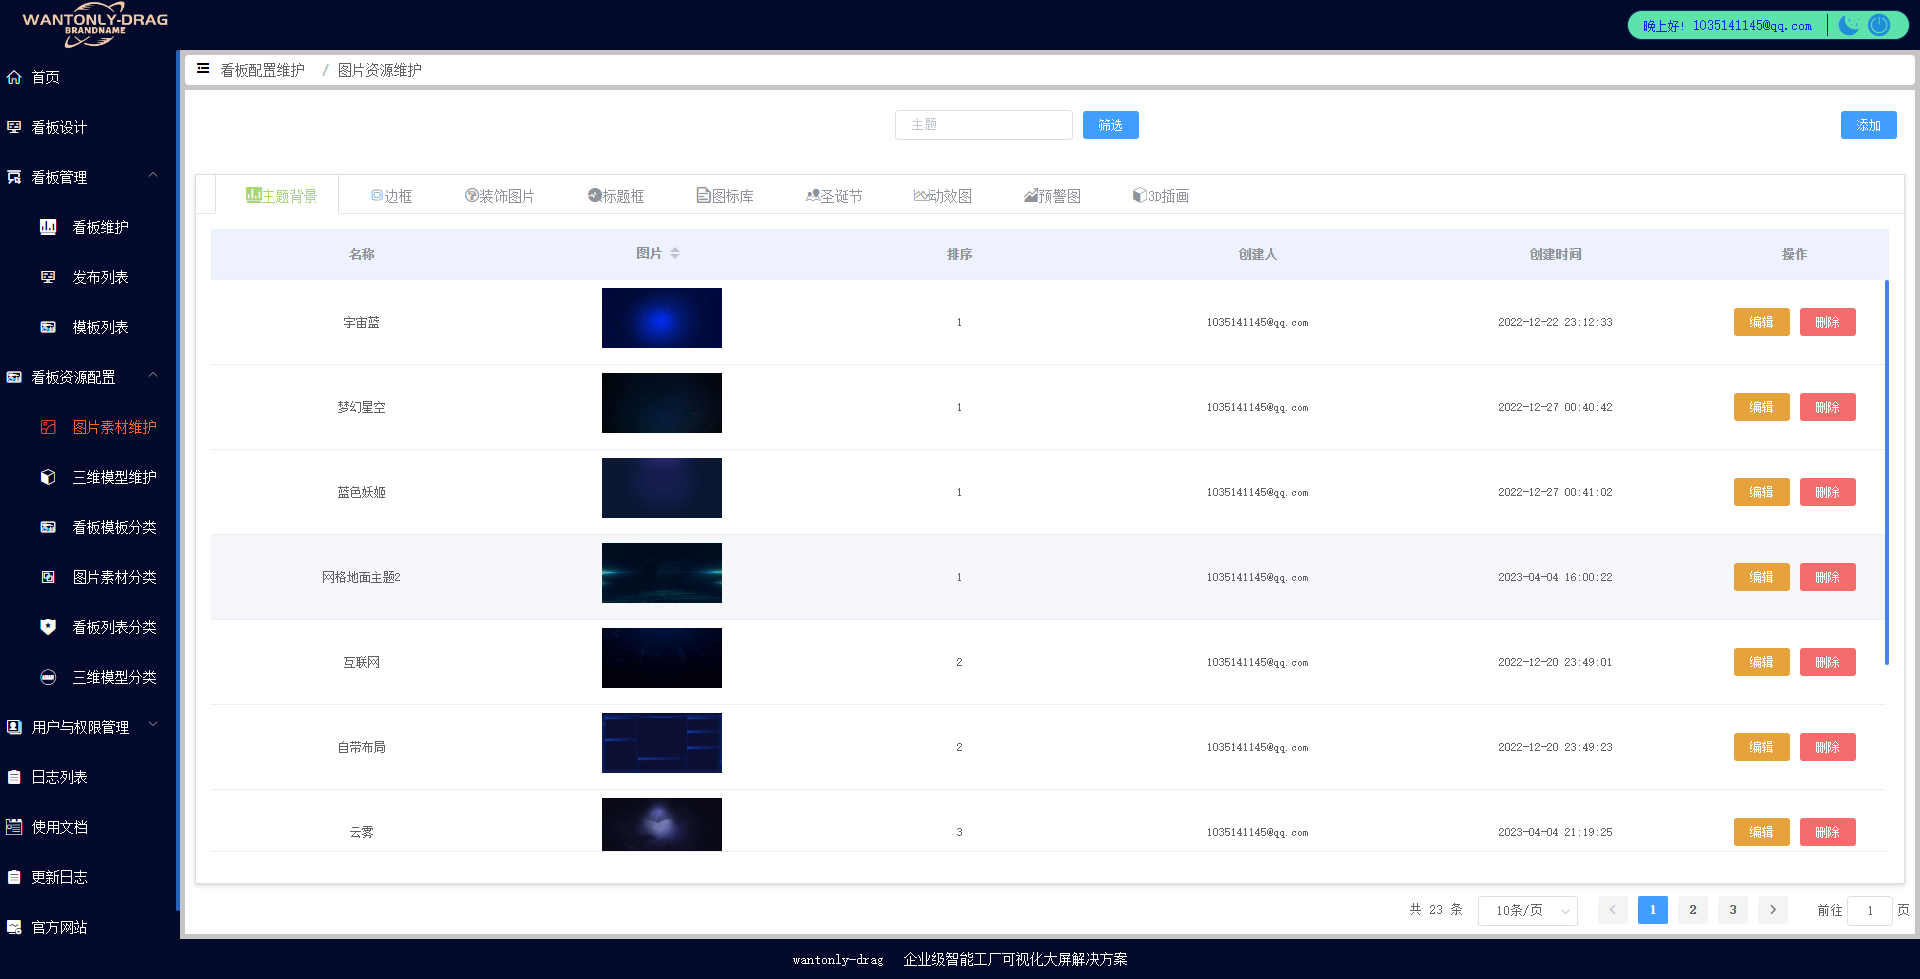Click 看板配置维护 breadcrumb
The width and height of the screenshot is (1920, 979).
262,70
